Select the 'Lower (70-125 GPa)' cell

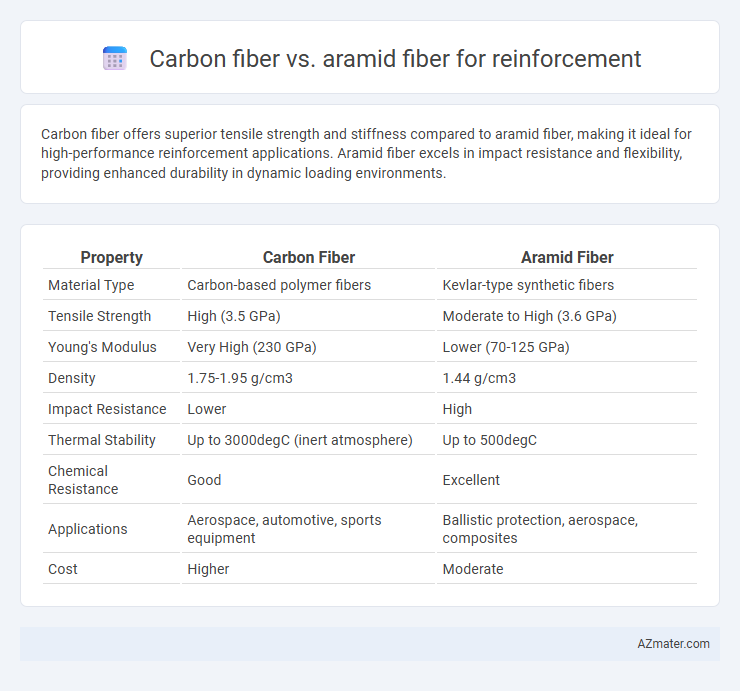[x=506, y=347]
